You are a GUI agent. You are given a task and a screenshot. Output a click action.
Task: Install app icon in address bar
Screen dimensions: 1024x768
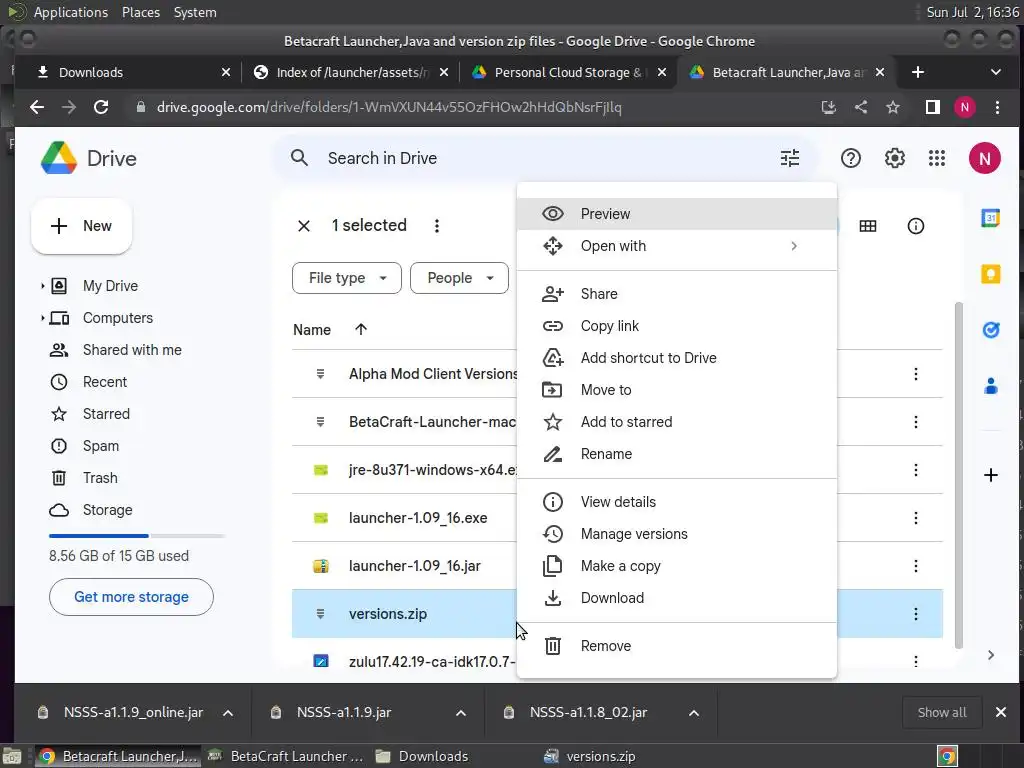tap(828, 107)
